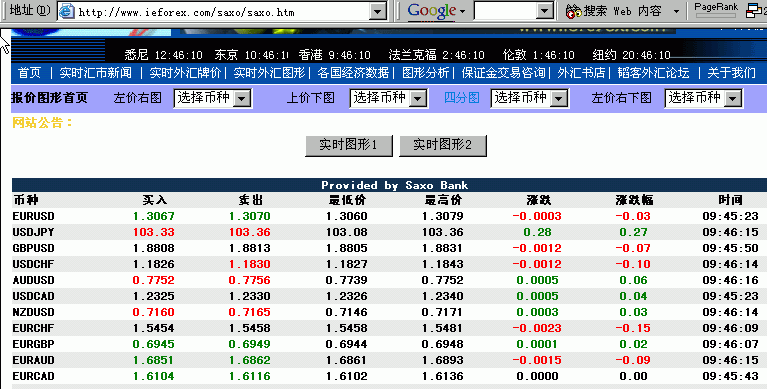Select the EURCHF row label

click(33, 328)
